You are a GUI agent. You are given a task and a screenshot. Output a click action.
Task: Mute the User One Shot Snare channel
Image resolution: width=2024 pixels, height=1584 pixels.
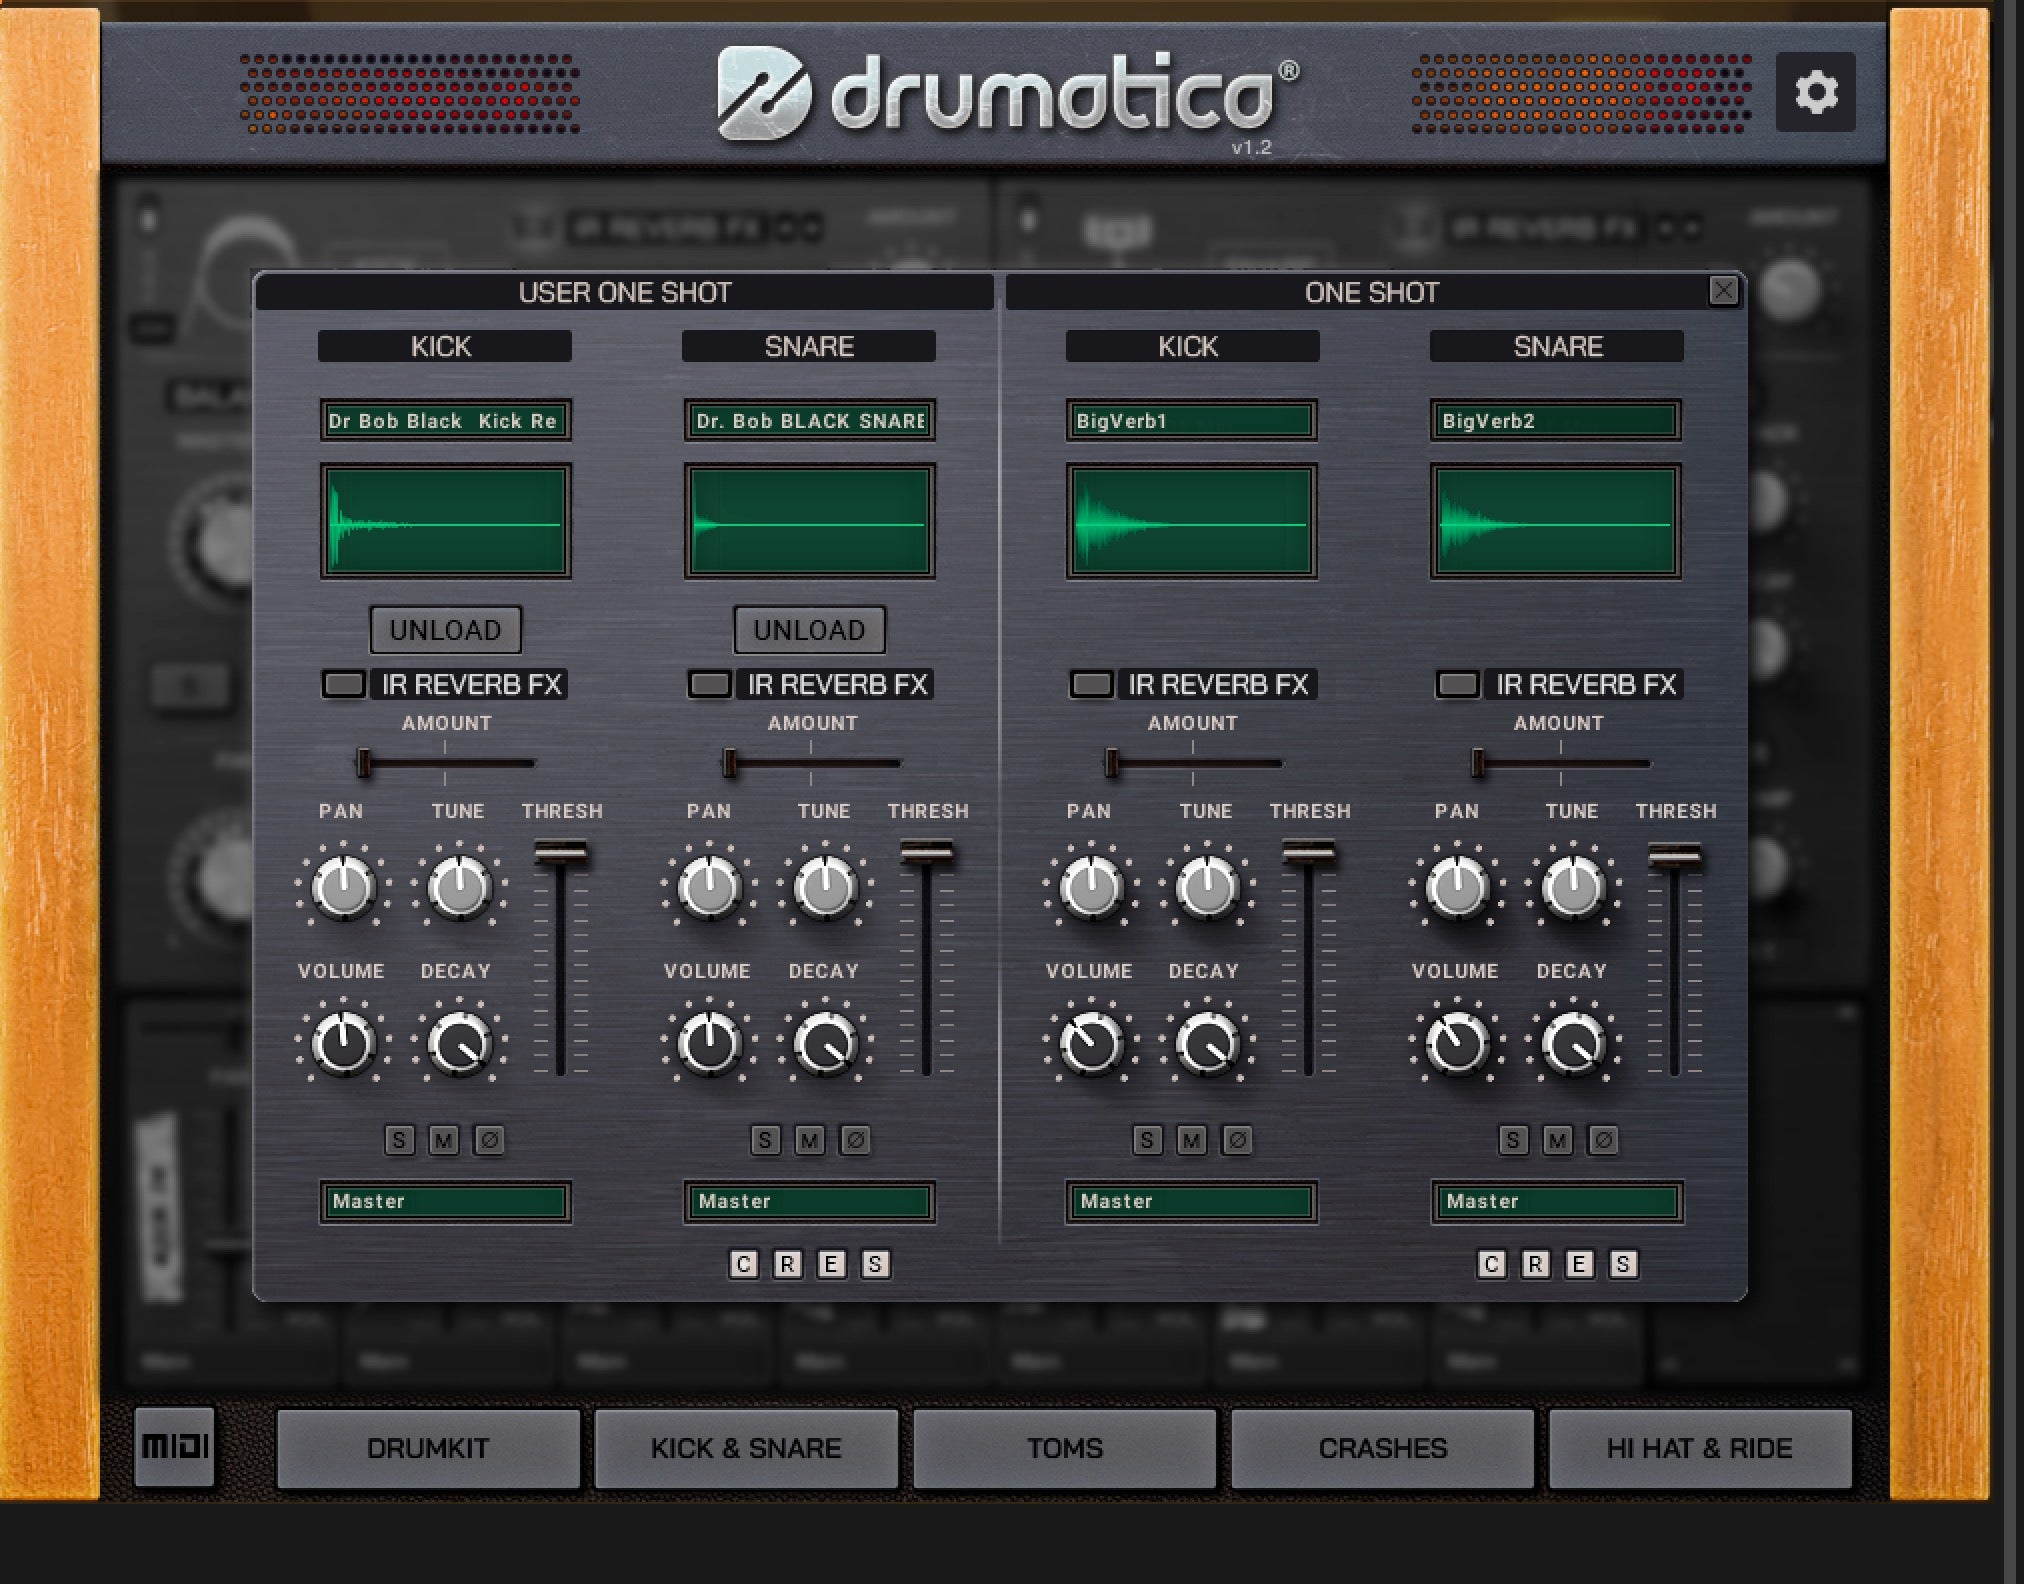[x=809, y=1140]
